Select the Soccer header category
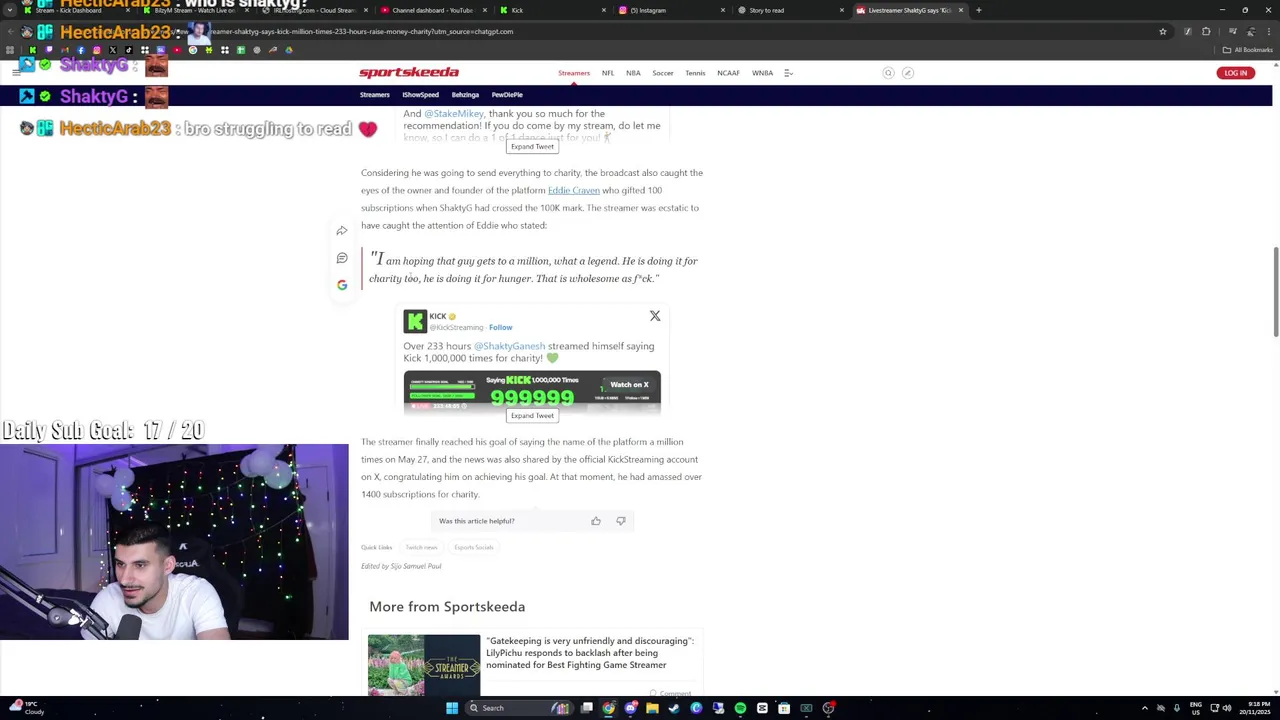1280x720 pixels. coord(663,73)
